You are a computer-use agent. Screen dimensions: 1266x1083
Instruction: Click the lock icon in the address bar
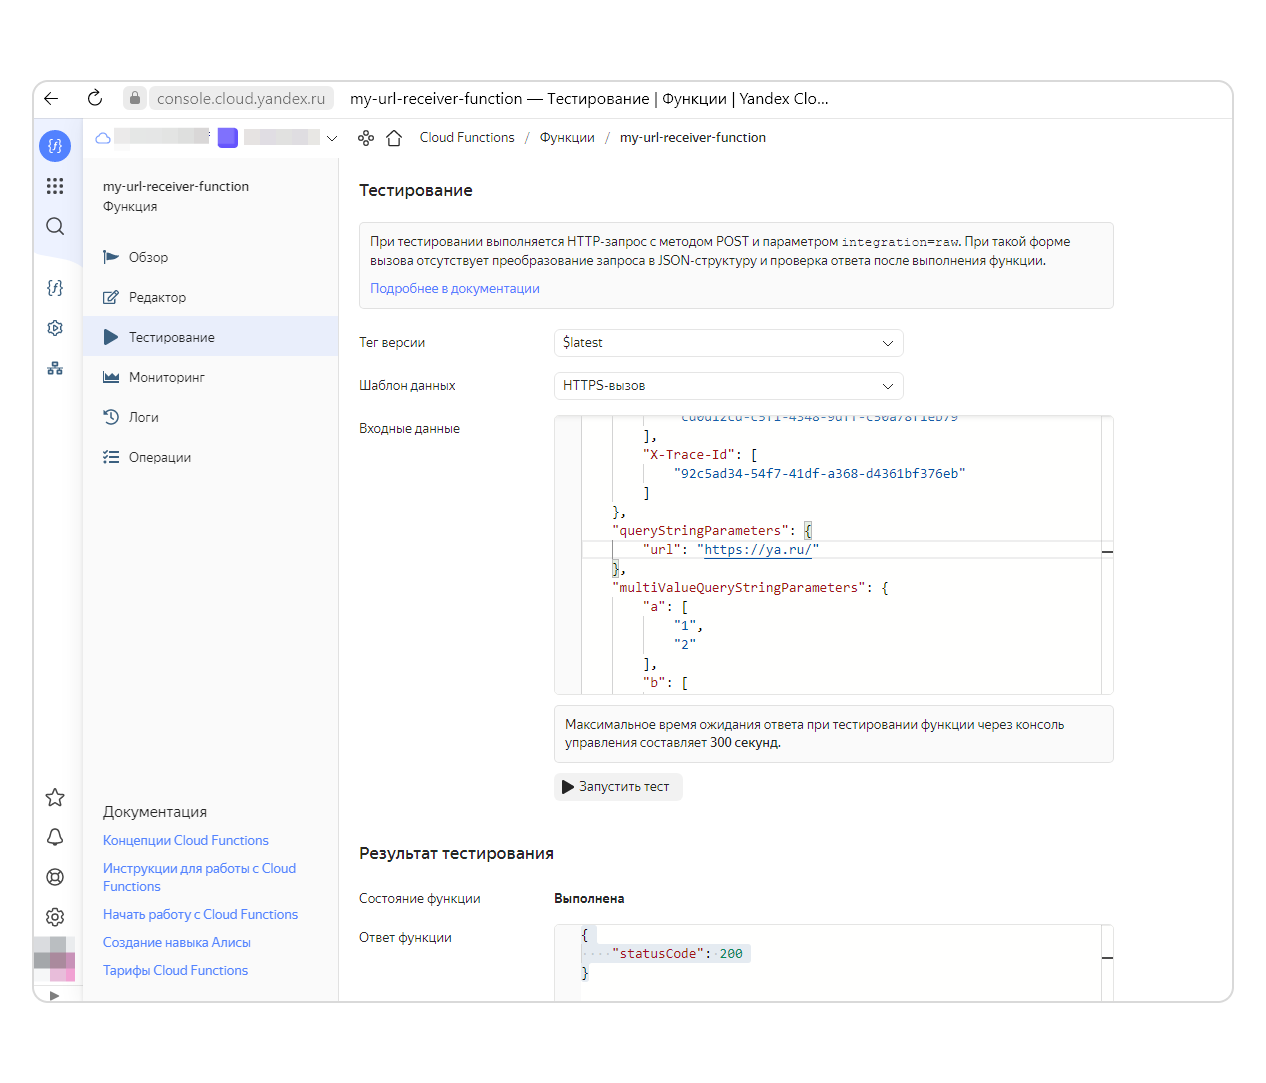135,98
